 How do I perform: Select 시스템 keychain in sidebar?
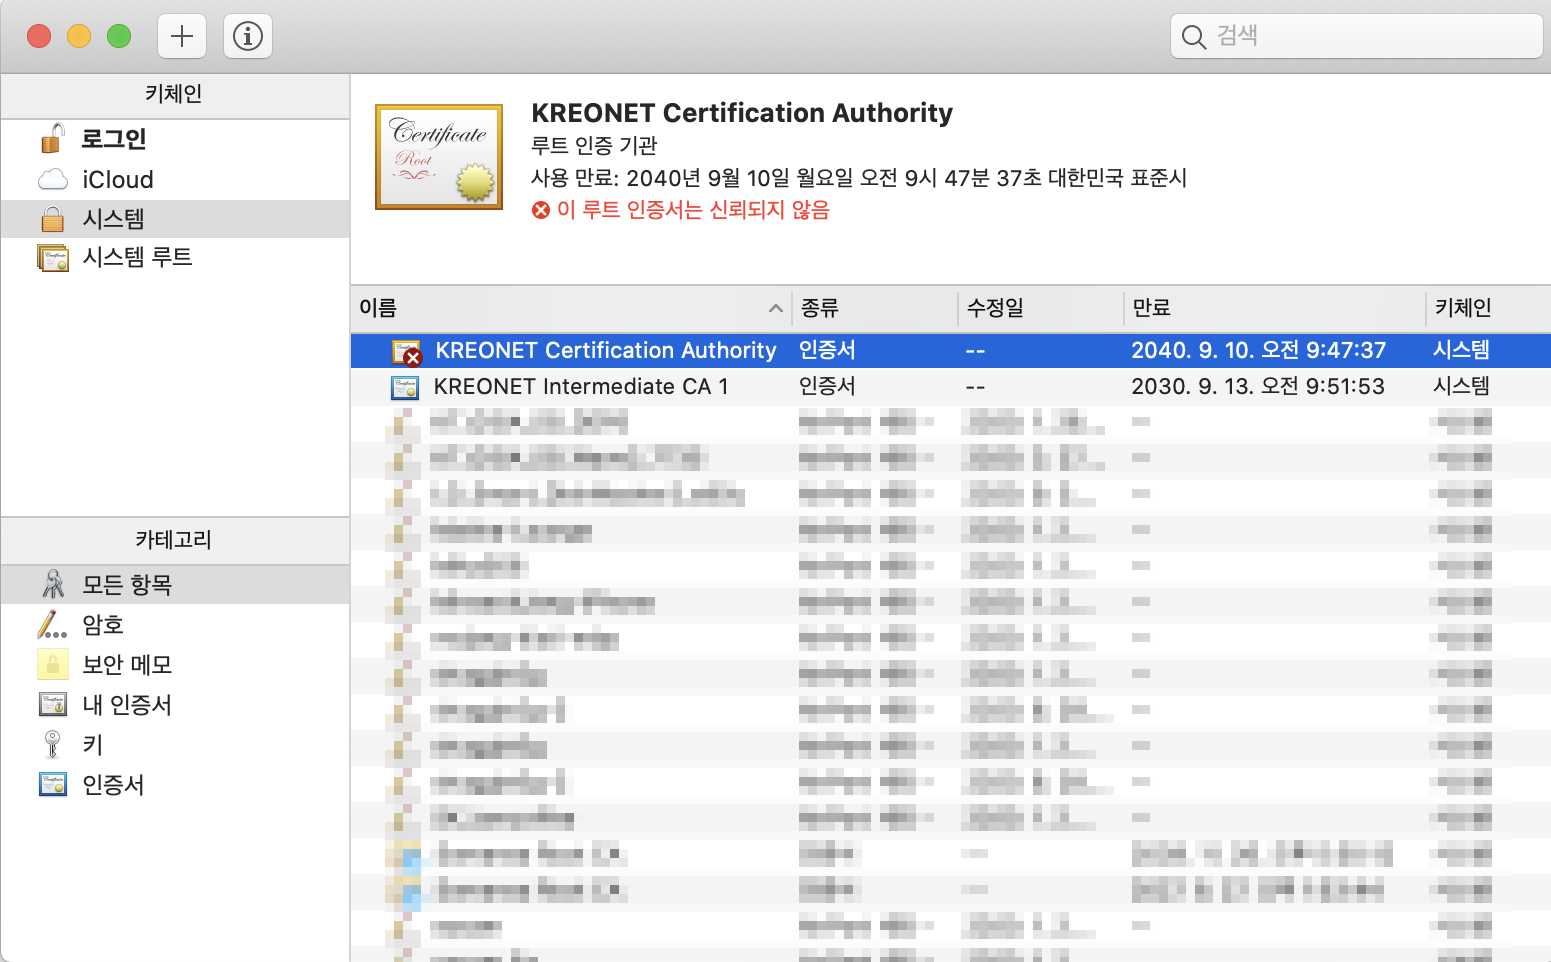point(114,219)
